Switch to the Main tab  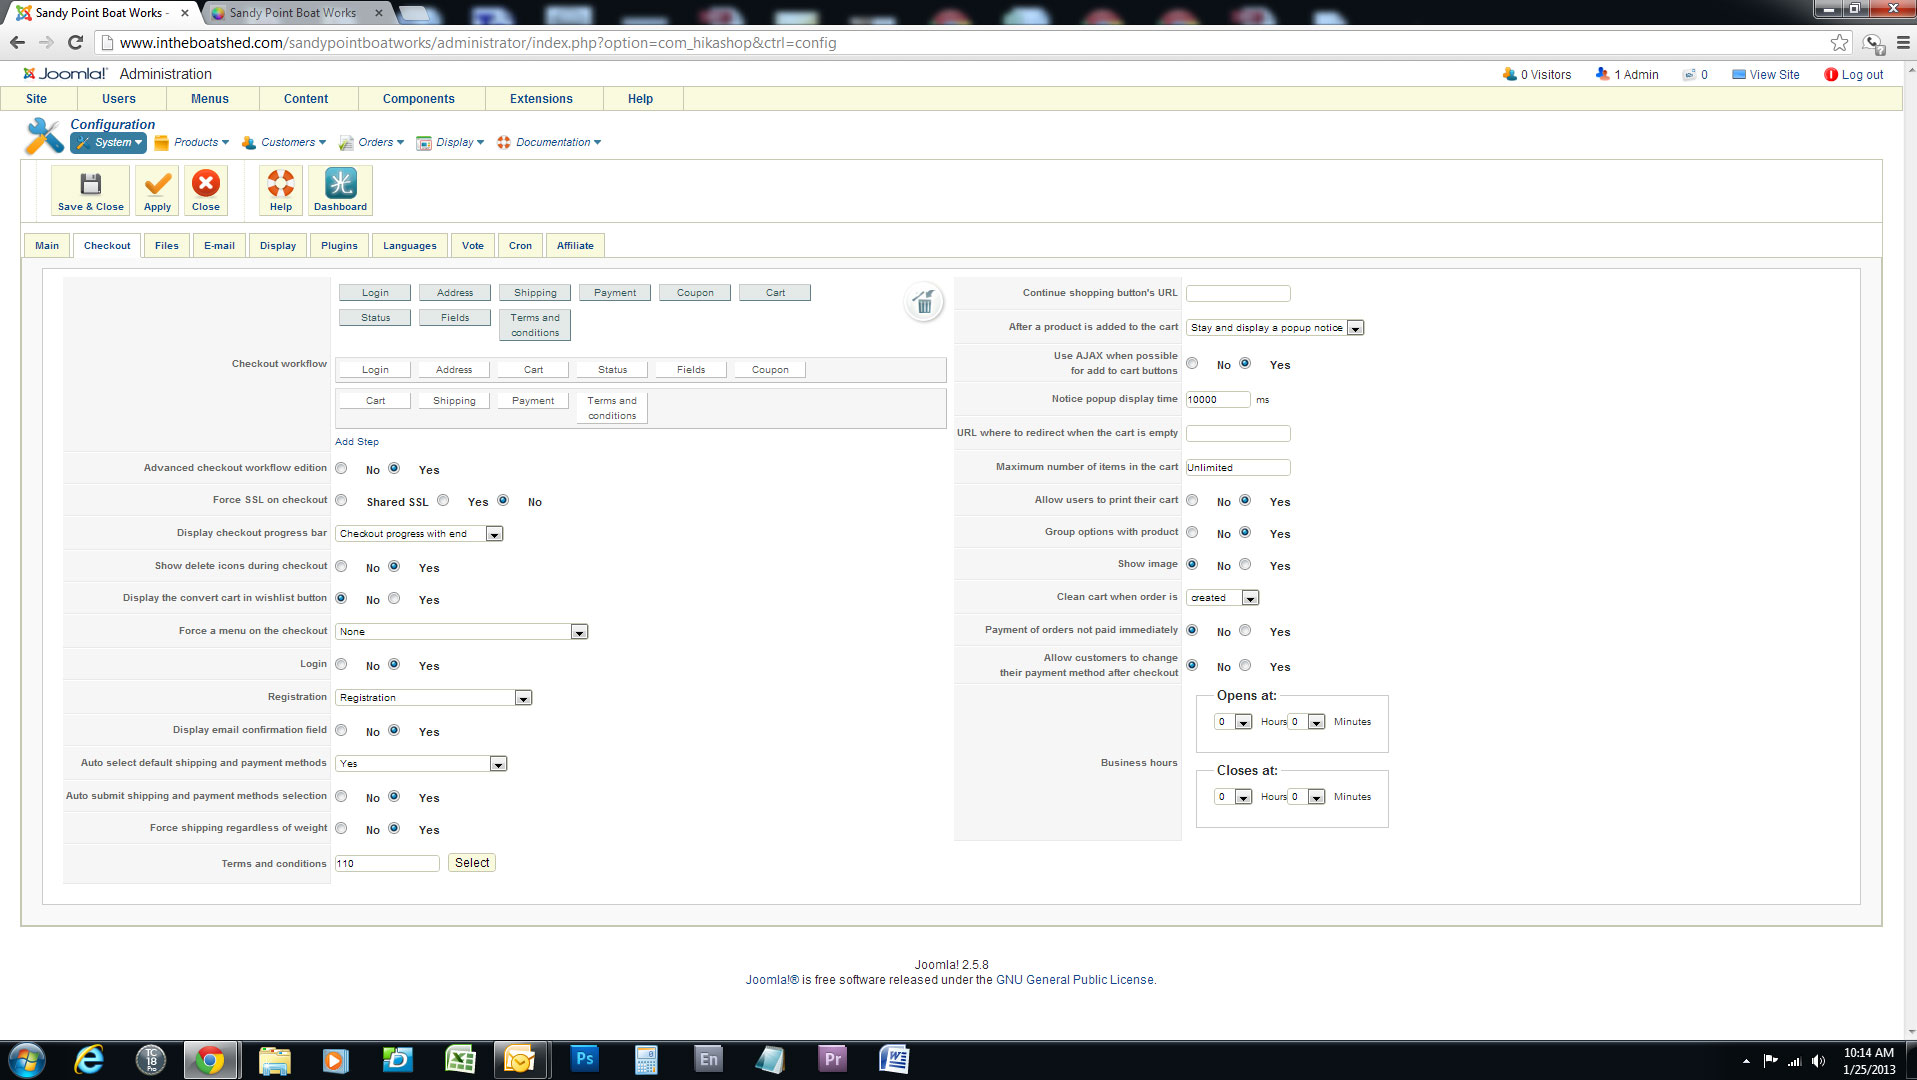pyautogui.click(x=47, y=246)
